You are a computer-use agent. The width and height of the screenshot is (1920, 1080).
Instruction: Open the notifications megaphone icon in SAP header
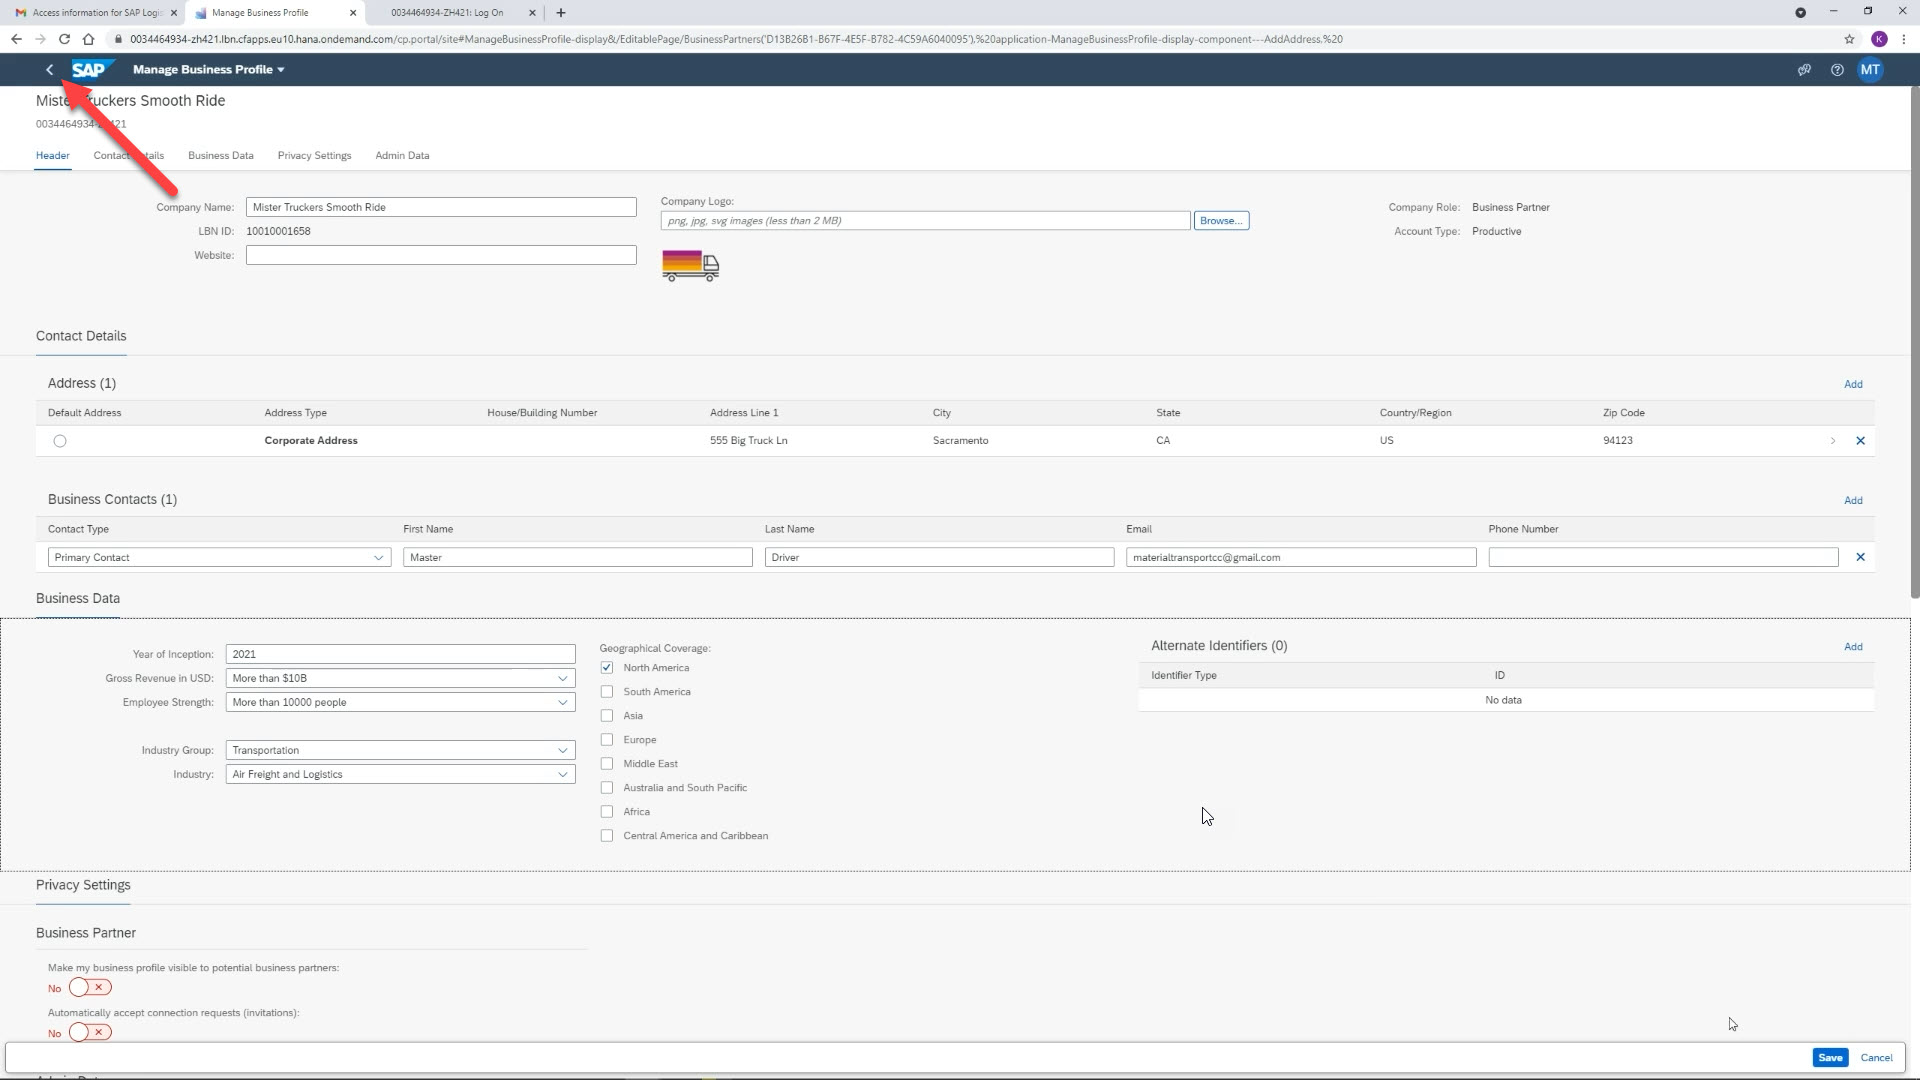pyautogui.click(x=1804, y=70)
